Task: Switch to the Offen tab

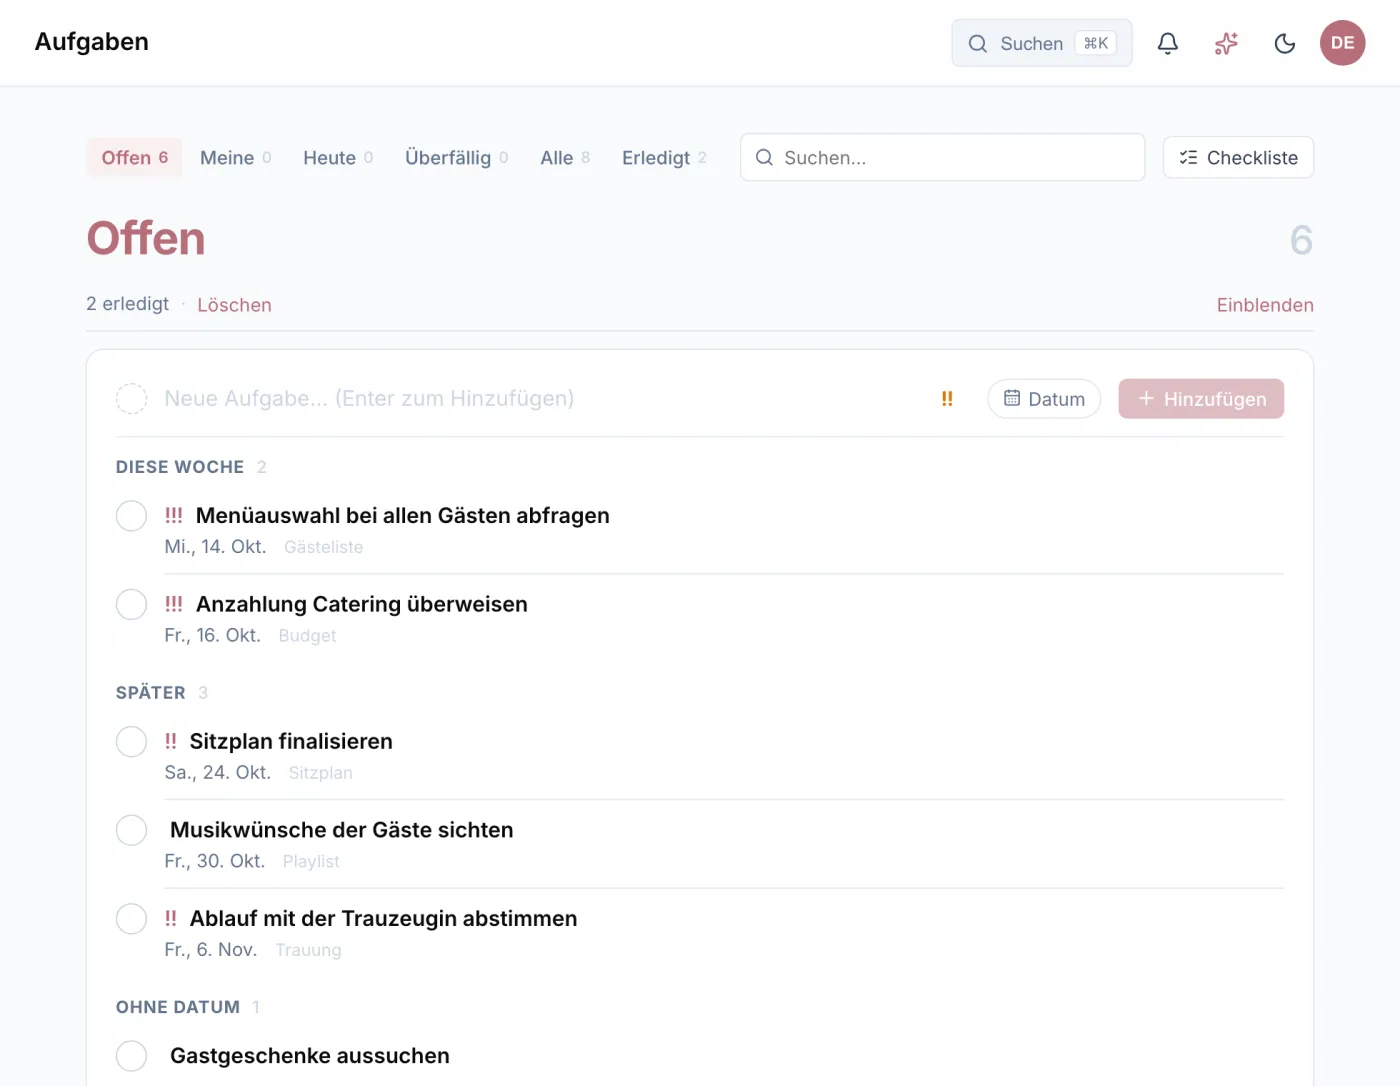Action: [x=135, y=158]
